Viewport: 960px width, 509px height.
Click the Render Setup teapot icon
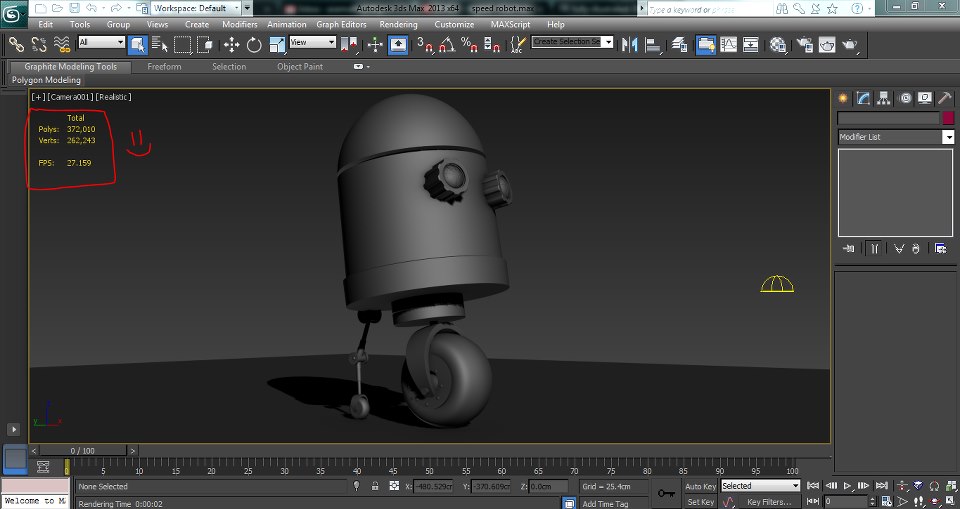pyautogui.click(x=803, y=44)
